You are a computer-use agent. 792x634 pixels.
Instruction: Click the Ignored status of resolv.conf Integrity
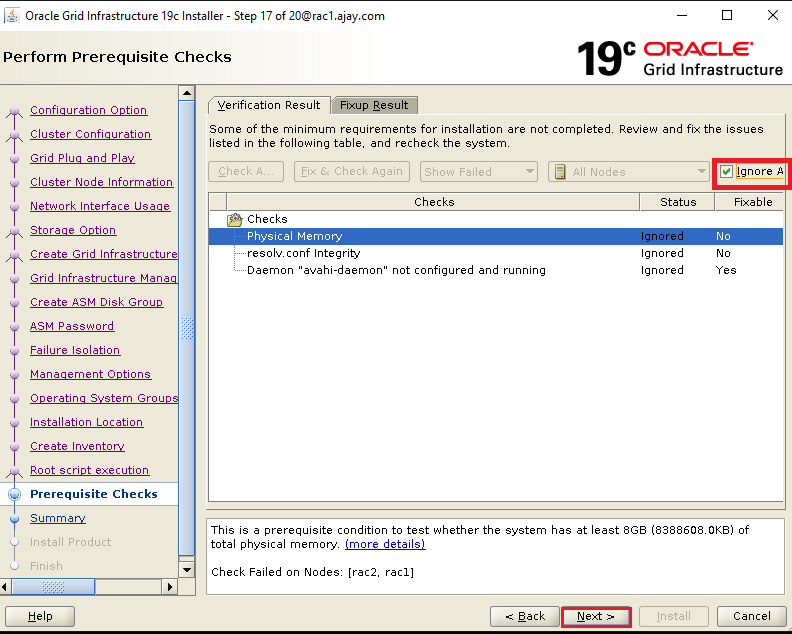662,253
